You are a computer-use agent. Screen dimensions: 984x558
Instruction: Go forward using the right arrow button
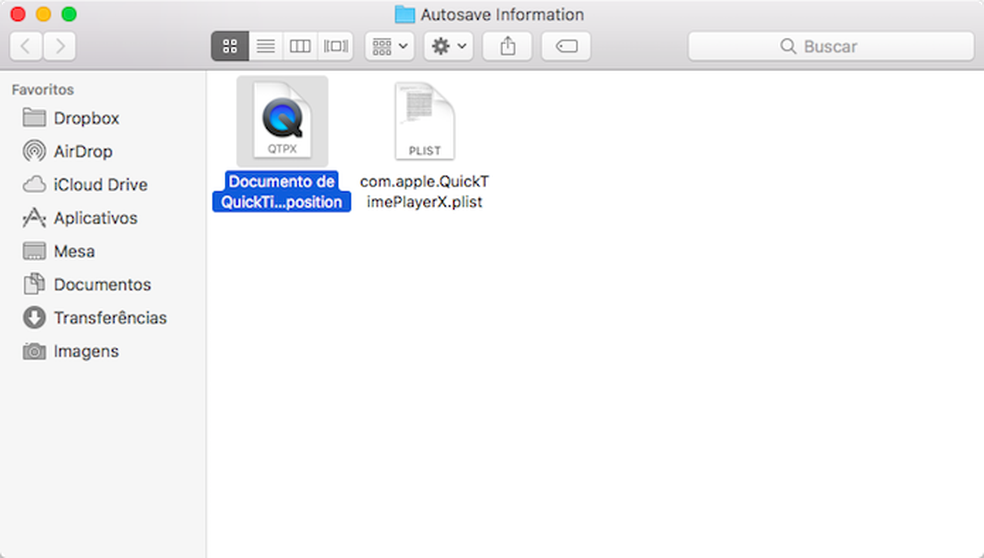[x=60, y=46]
